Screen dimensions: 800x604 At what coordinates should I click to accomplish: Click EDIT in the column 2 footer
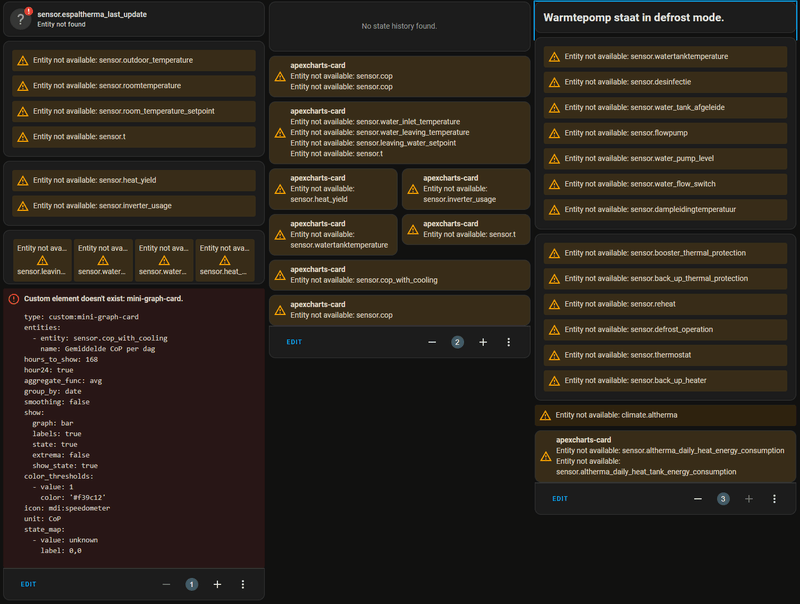pyautogui.click(x=294, y=342)
